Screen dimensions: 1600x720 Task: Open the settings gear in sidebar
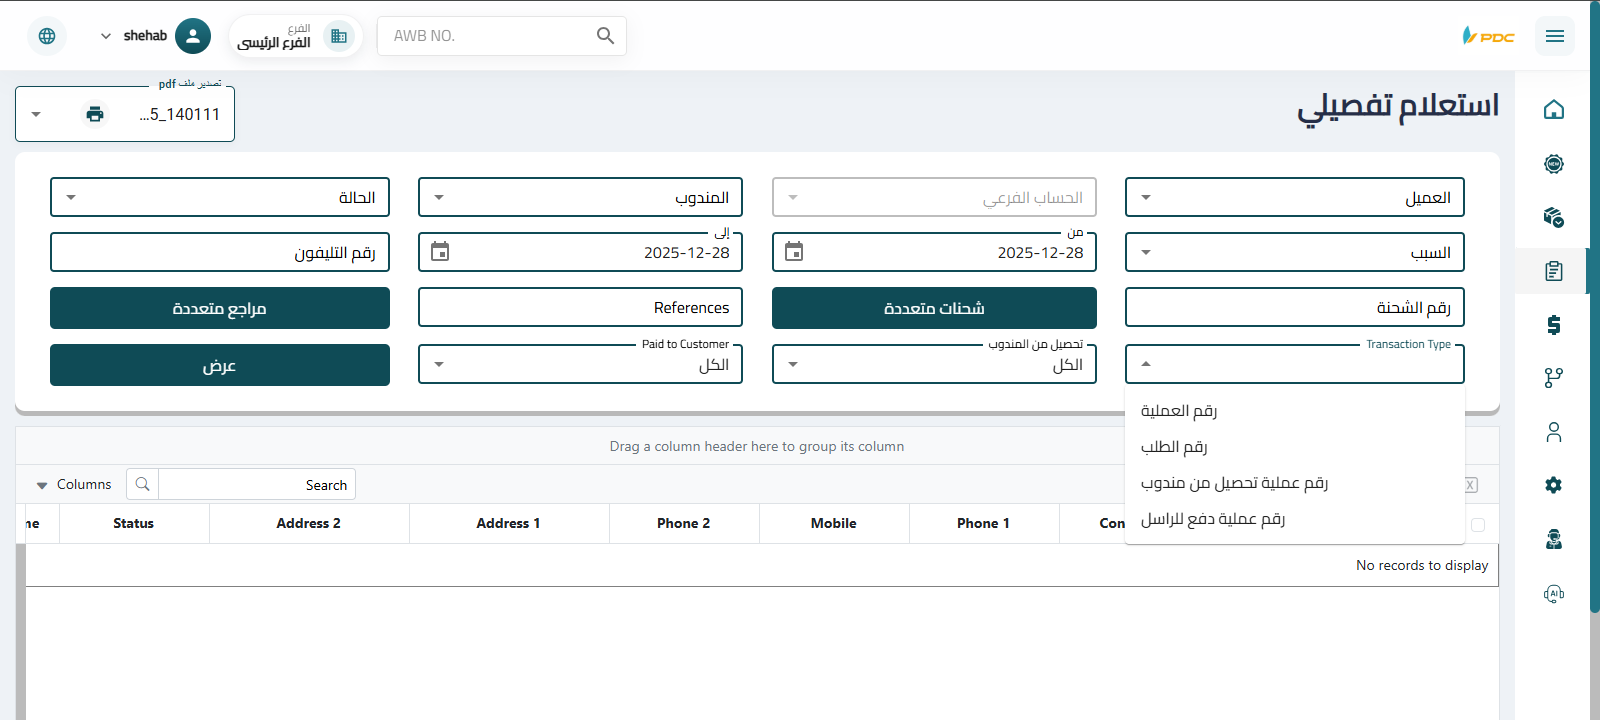pyautogui.click(x=1553, y=485)
